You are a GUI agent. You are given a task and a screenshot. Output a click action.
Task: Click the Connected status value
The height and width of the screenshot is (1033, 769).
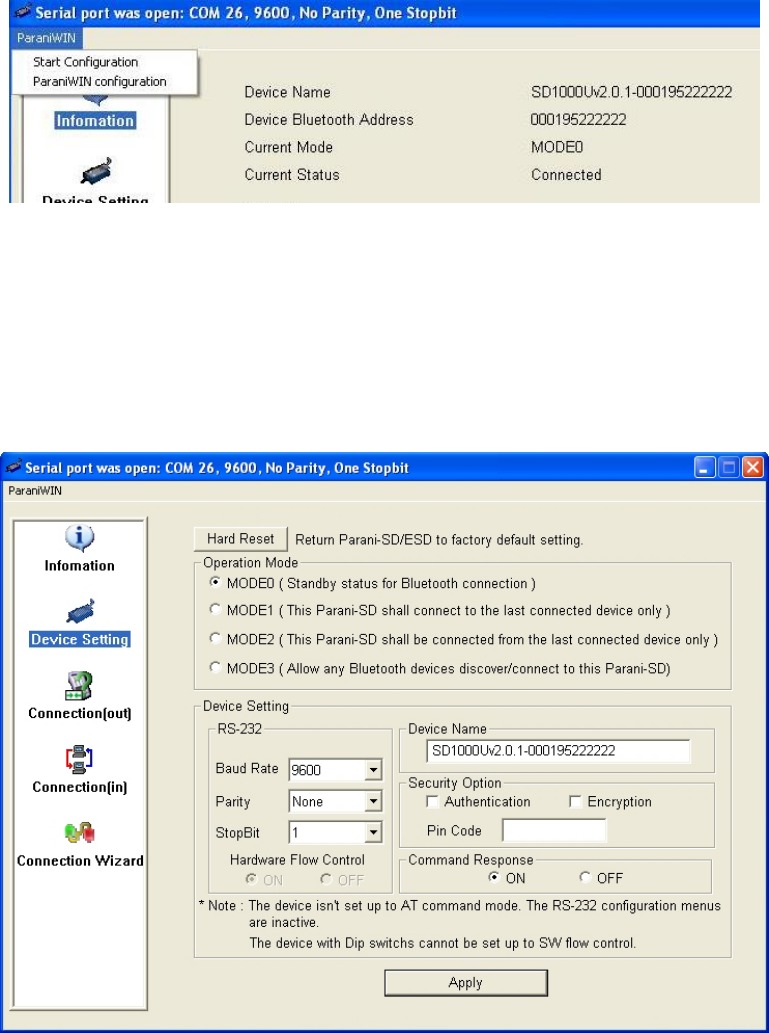(566, 175)
